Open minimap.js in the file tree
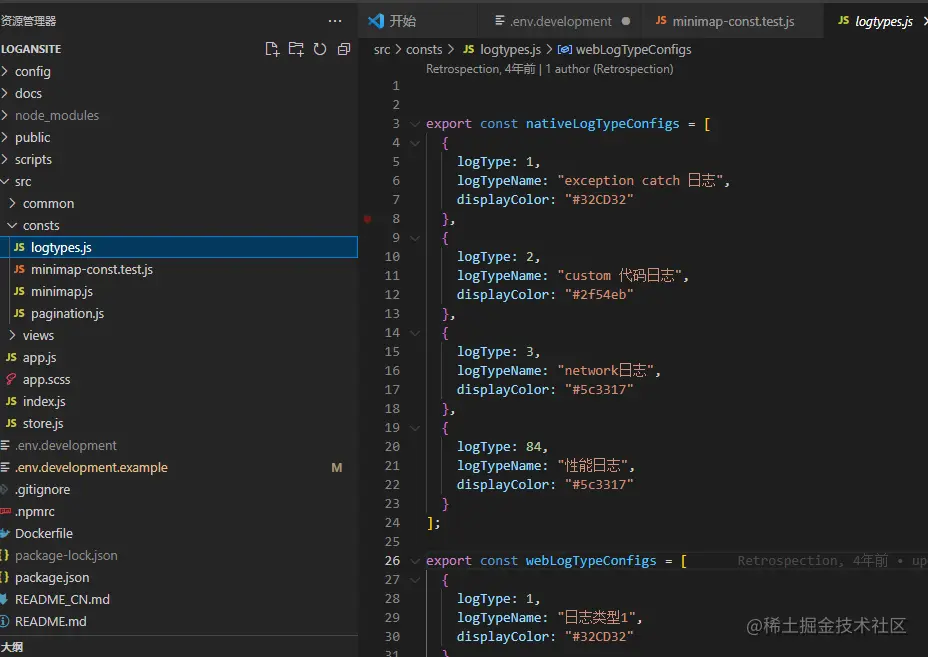Viewport: 928px width, 657px height. click(179, 291)
